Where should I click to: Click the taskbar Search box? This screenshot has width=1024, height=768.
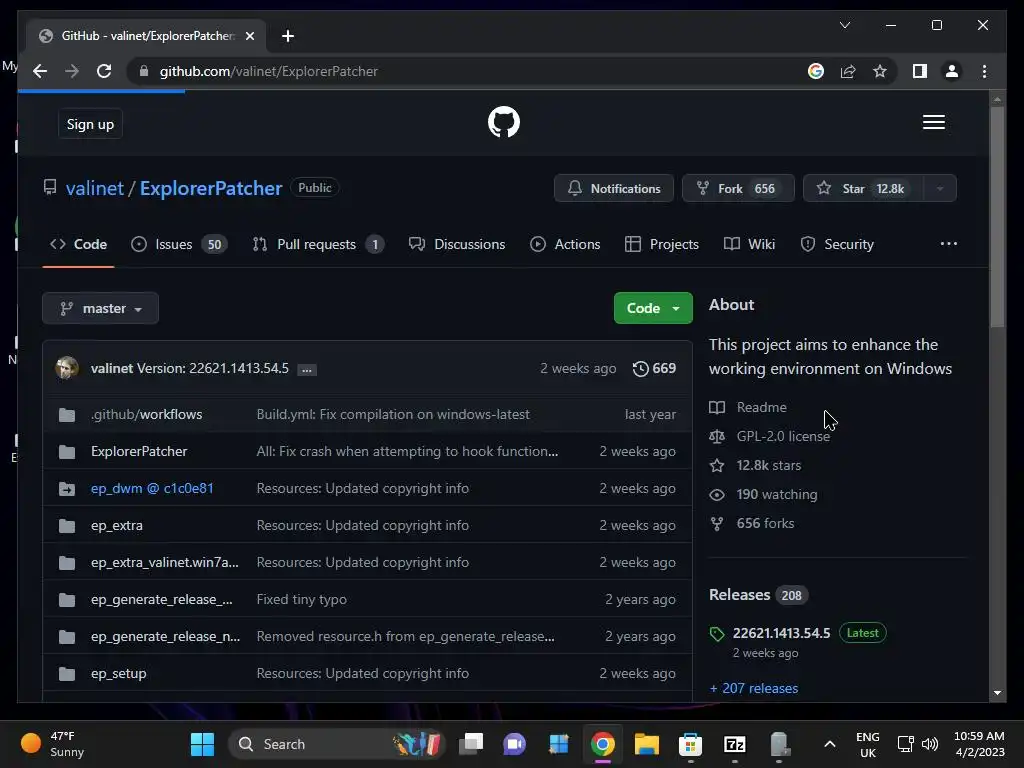pyautogui.click(x=336, y=744)
